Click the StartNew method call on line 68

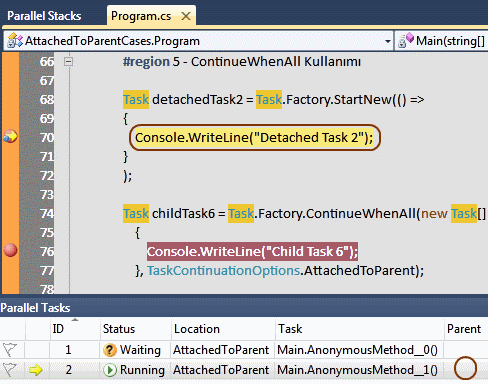[x=362, y=99]
